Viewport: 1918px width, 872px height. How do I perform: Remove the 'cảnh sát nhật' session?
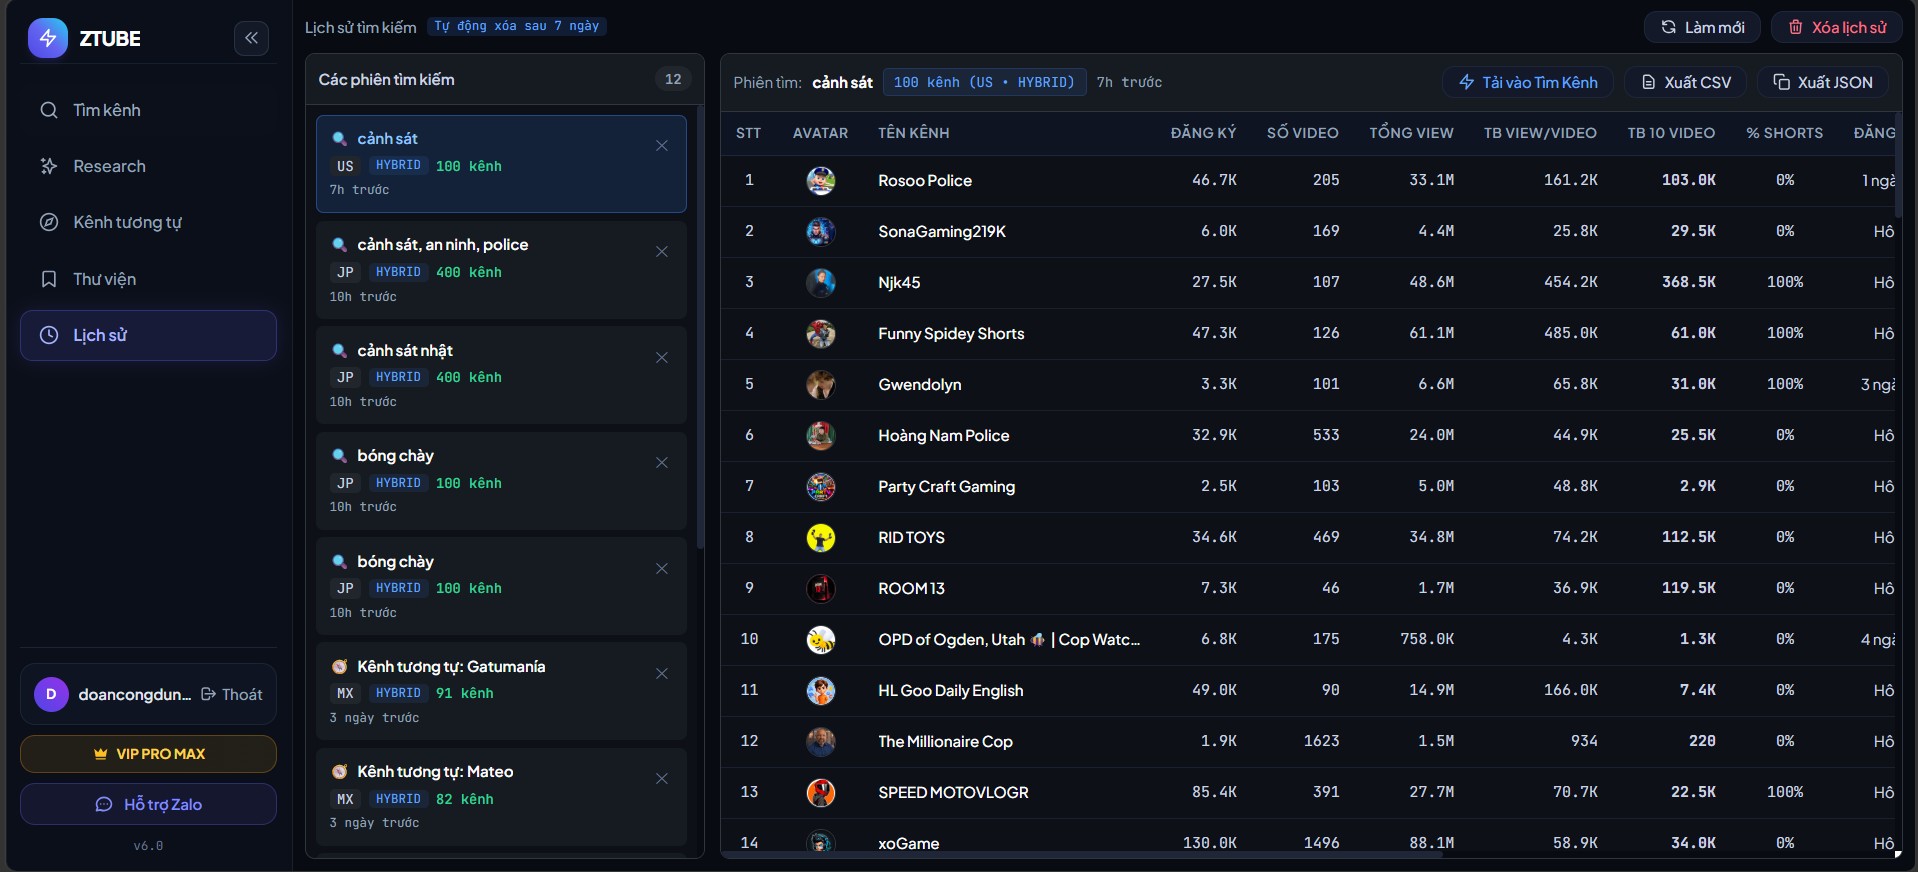click(x=662, y=358)
